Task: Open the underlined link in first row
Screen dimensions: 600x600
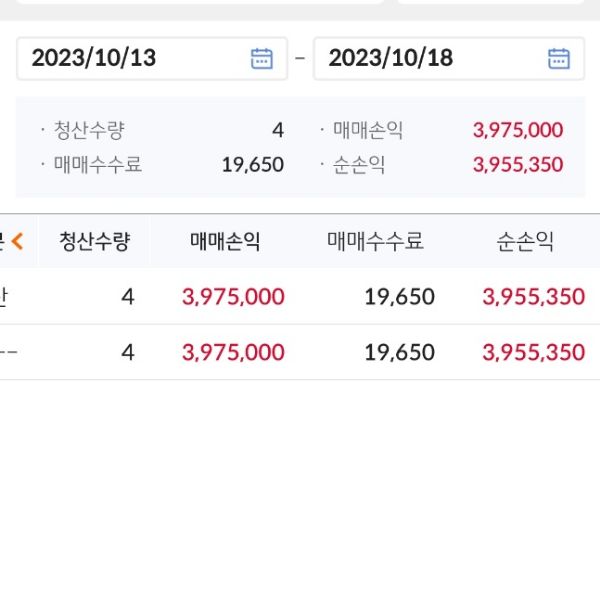Action: [x=5, y=296]
